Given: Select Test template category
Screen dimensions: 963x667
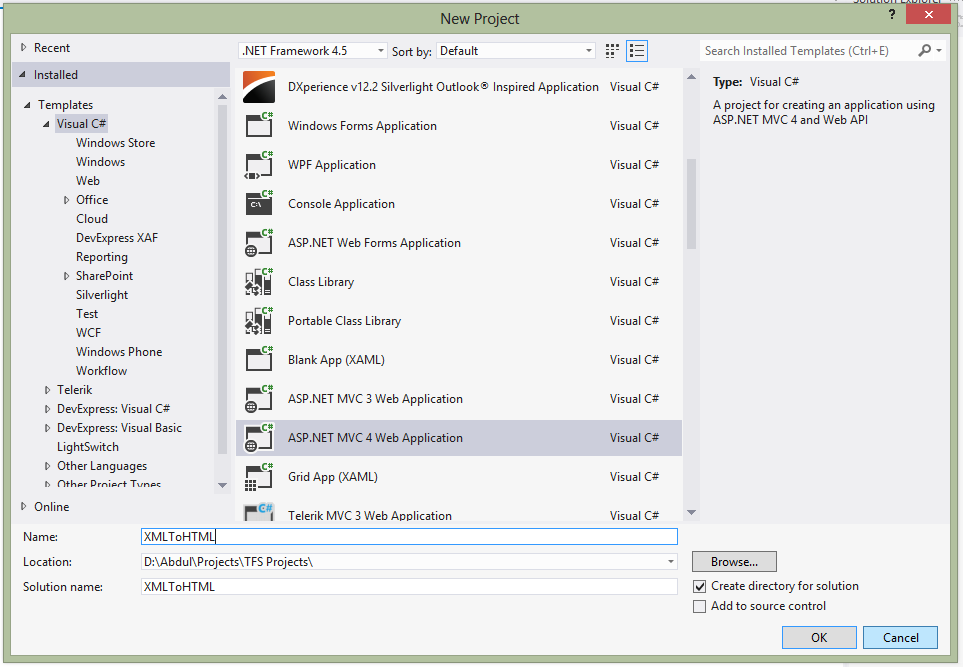Looking at the screenshot, I should click(x=87, y=314).
